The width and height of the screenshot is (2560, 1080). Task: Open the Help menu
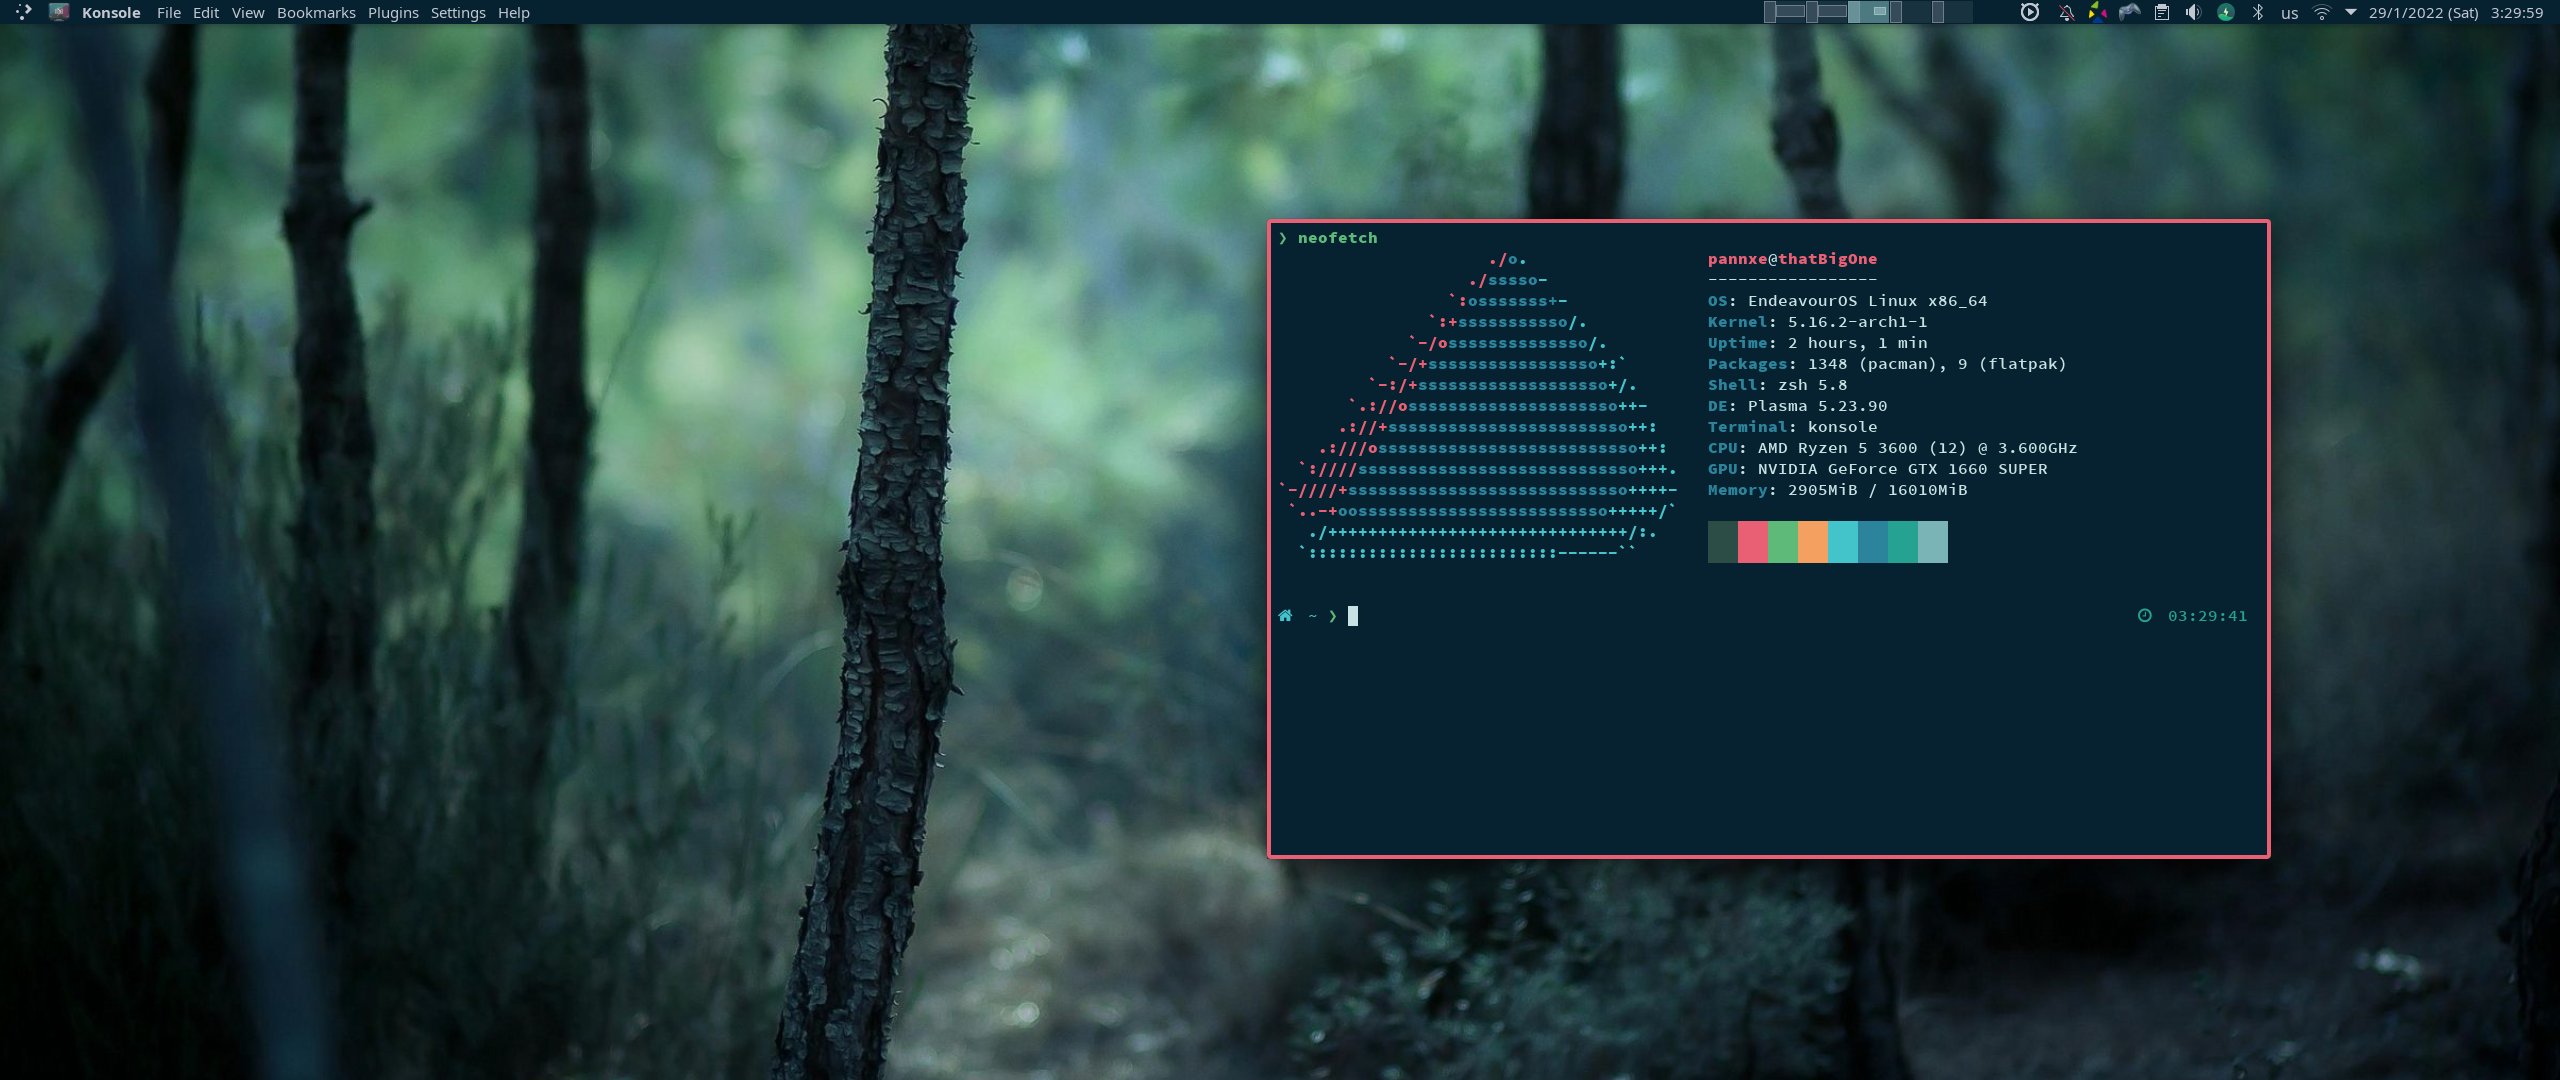[x=514, y=13]
